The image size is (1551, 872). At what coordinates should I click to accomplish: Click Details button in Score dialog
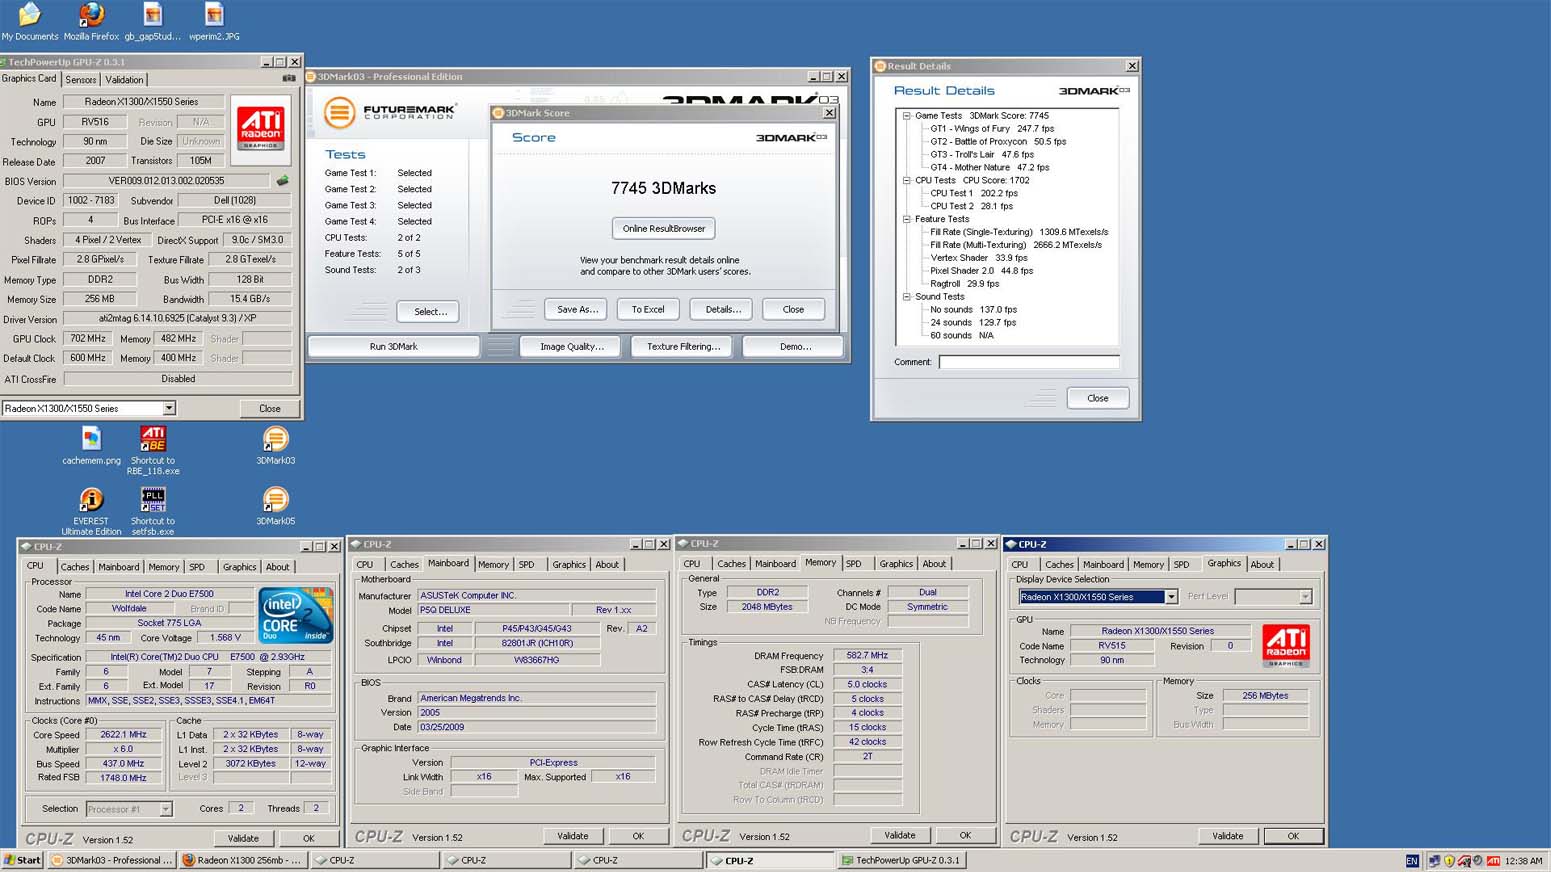pos(723,309)
